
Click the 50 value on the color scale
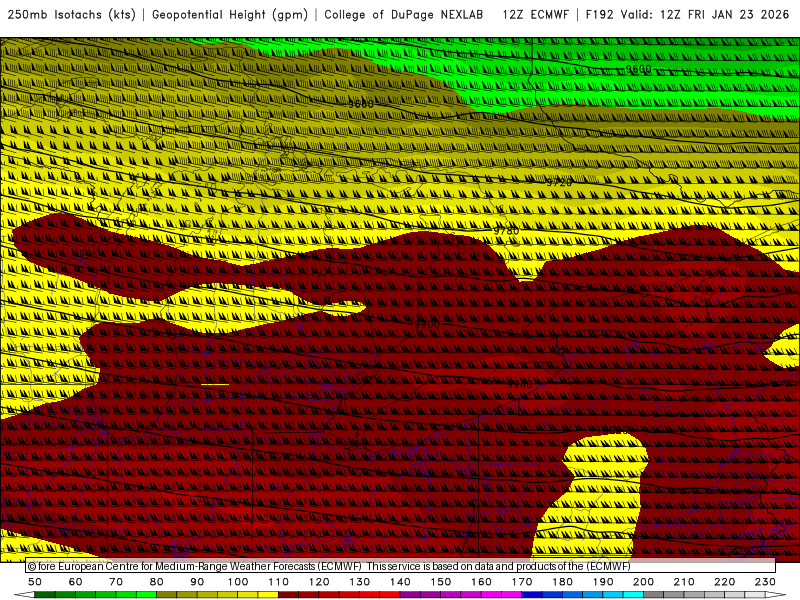35,582
